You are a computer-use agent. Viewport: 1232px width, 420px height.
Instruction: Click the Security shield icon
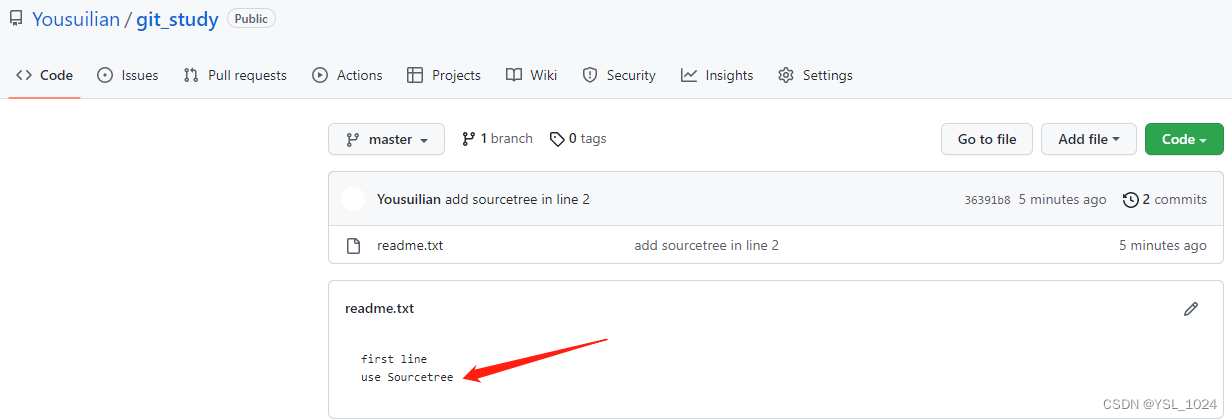coord(590,75)
